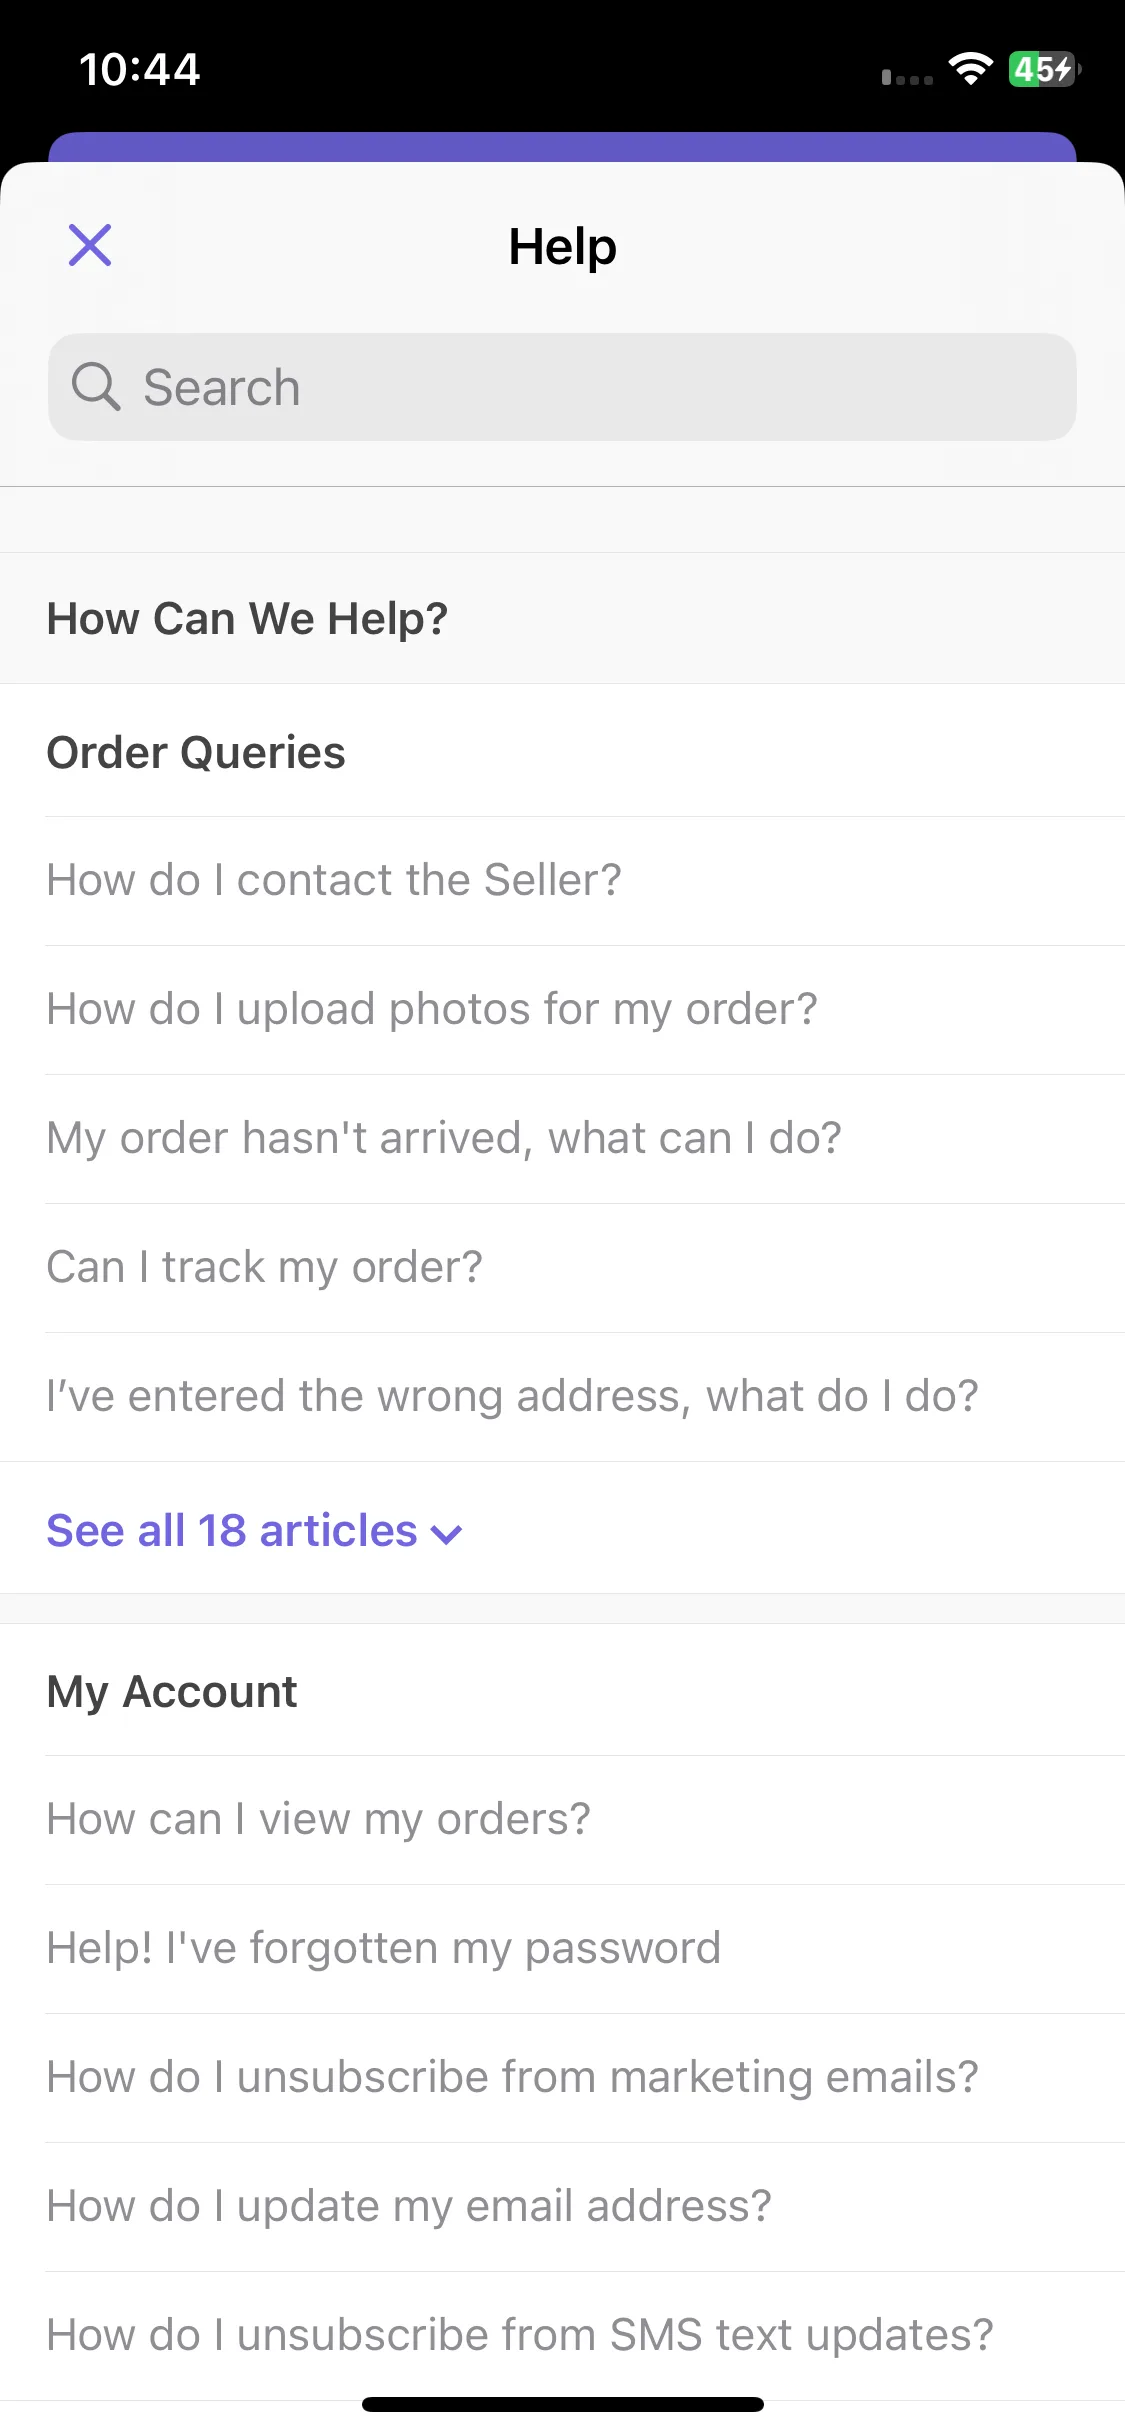Select the Order Queries section header
The image size is (1125, 2436).
click(196, 752)
